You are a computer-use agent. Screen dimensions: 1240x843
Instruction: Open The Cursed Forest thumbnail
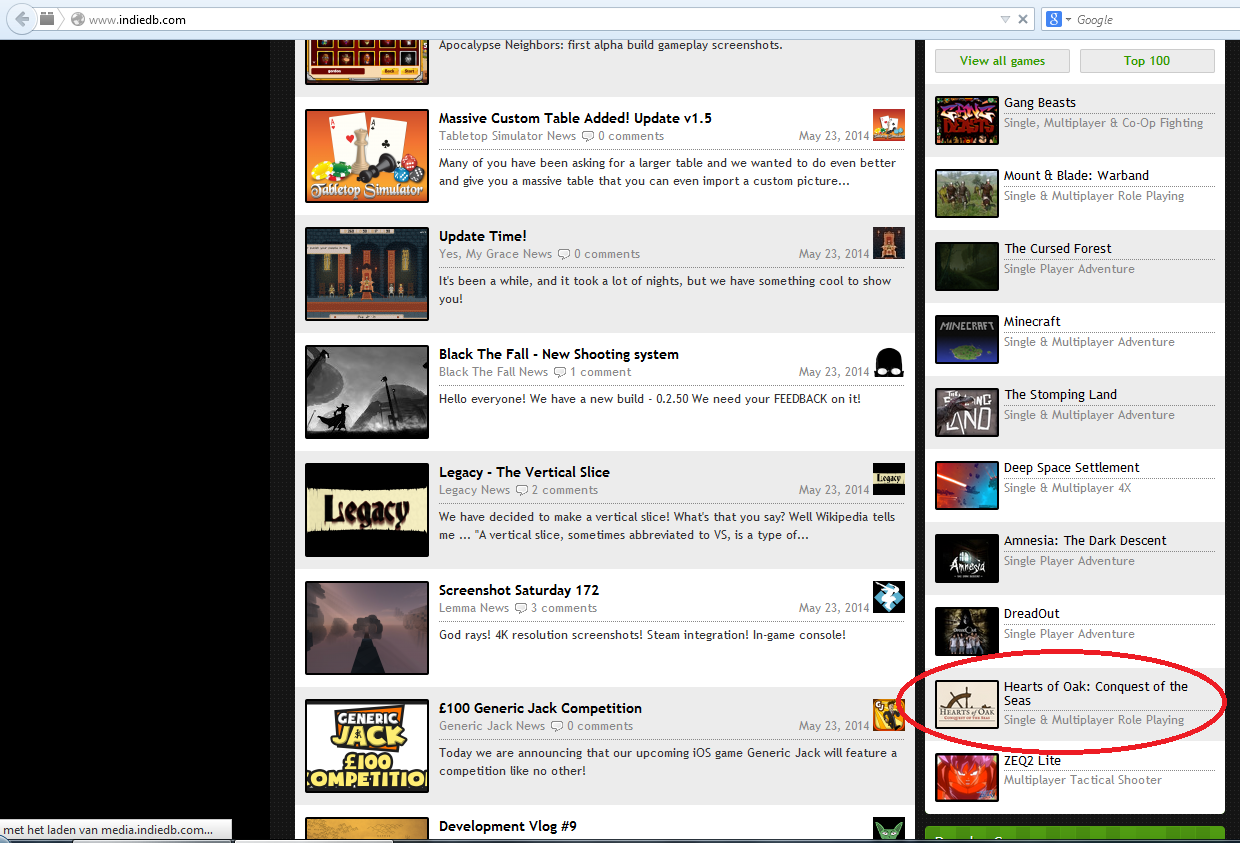(967, 267)
